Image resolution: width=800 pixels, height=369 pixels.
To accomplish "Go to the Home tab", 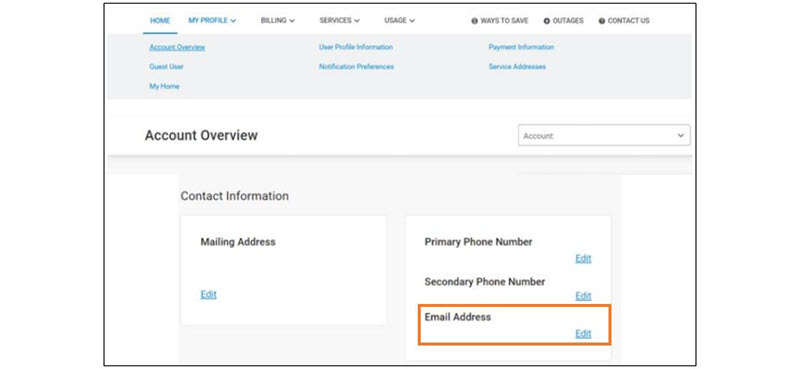I will pyautogui.click(x=160, y=21).
